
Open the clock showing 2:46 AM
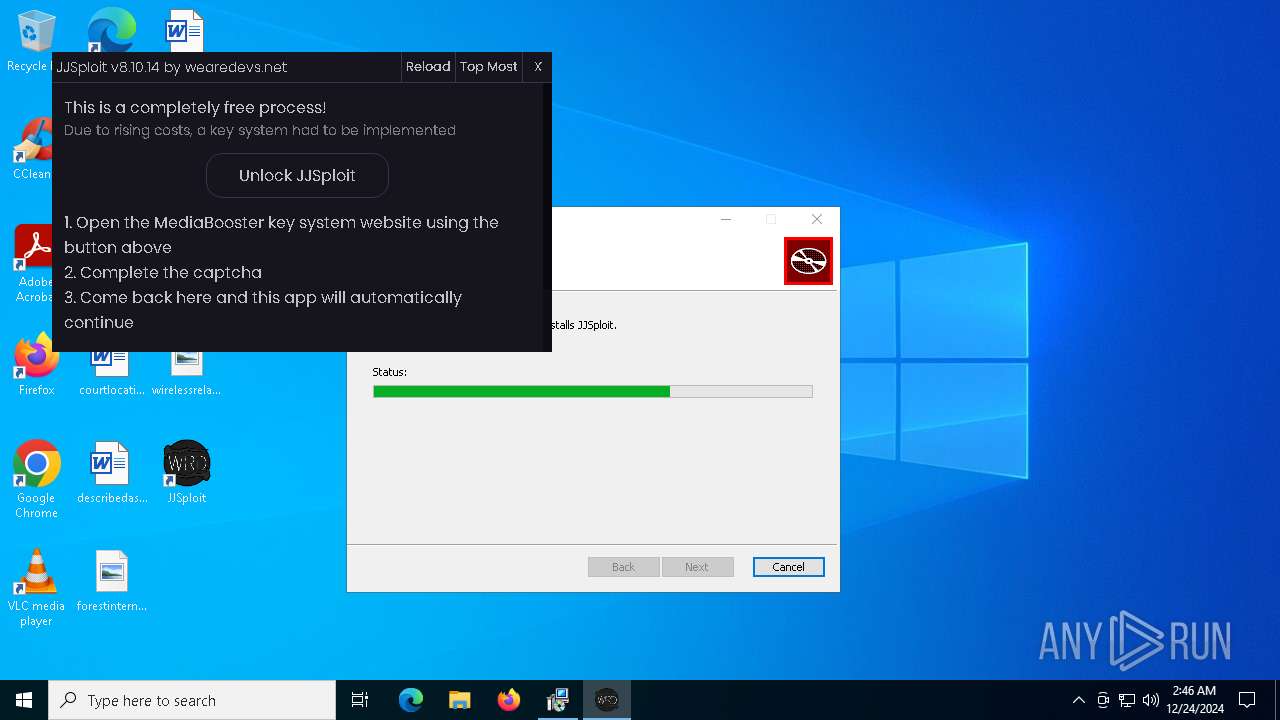tap(1194, 700)
